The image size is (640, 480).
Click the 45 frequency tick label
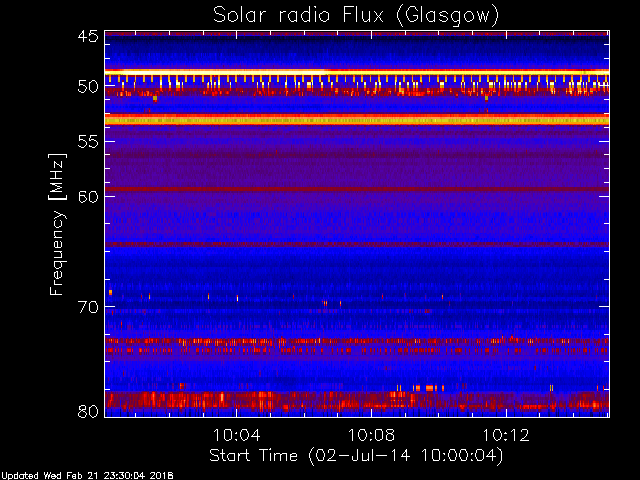pyautogui.click(x=88, y=36)
